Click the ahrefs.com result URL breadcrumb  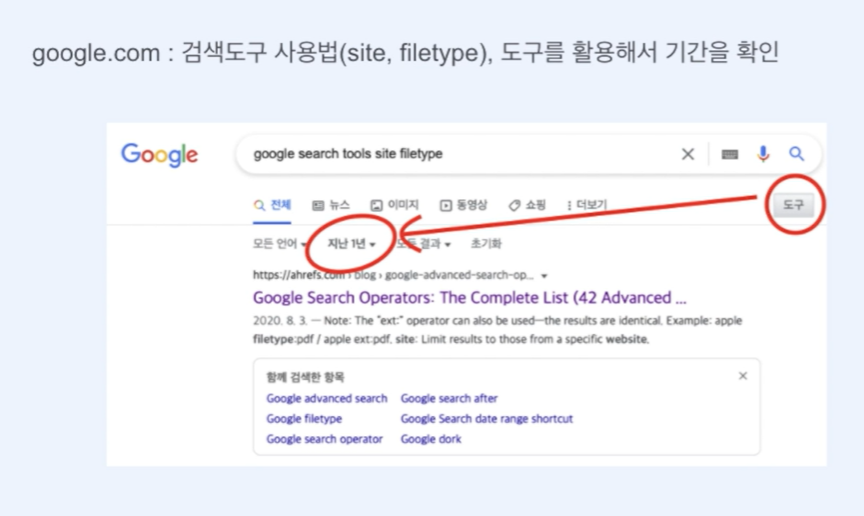[393, 275]
